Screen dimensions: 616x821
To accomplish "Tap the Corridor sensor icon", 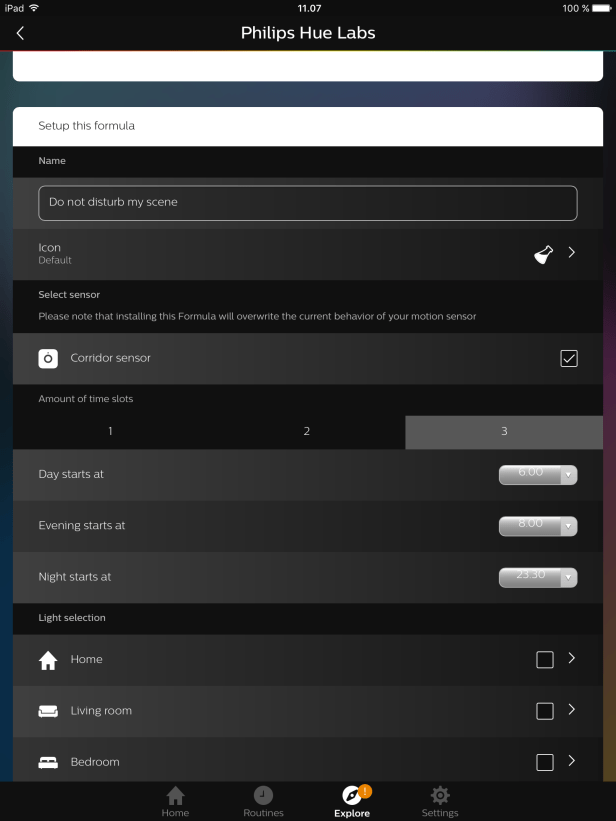I will pyautogui.click(x=48, y=358).
